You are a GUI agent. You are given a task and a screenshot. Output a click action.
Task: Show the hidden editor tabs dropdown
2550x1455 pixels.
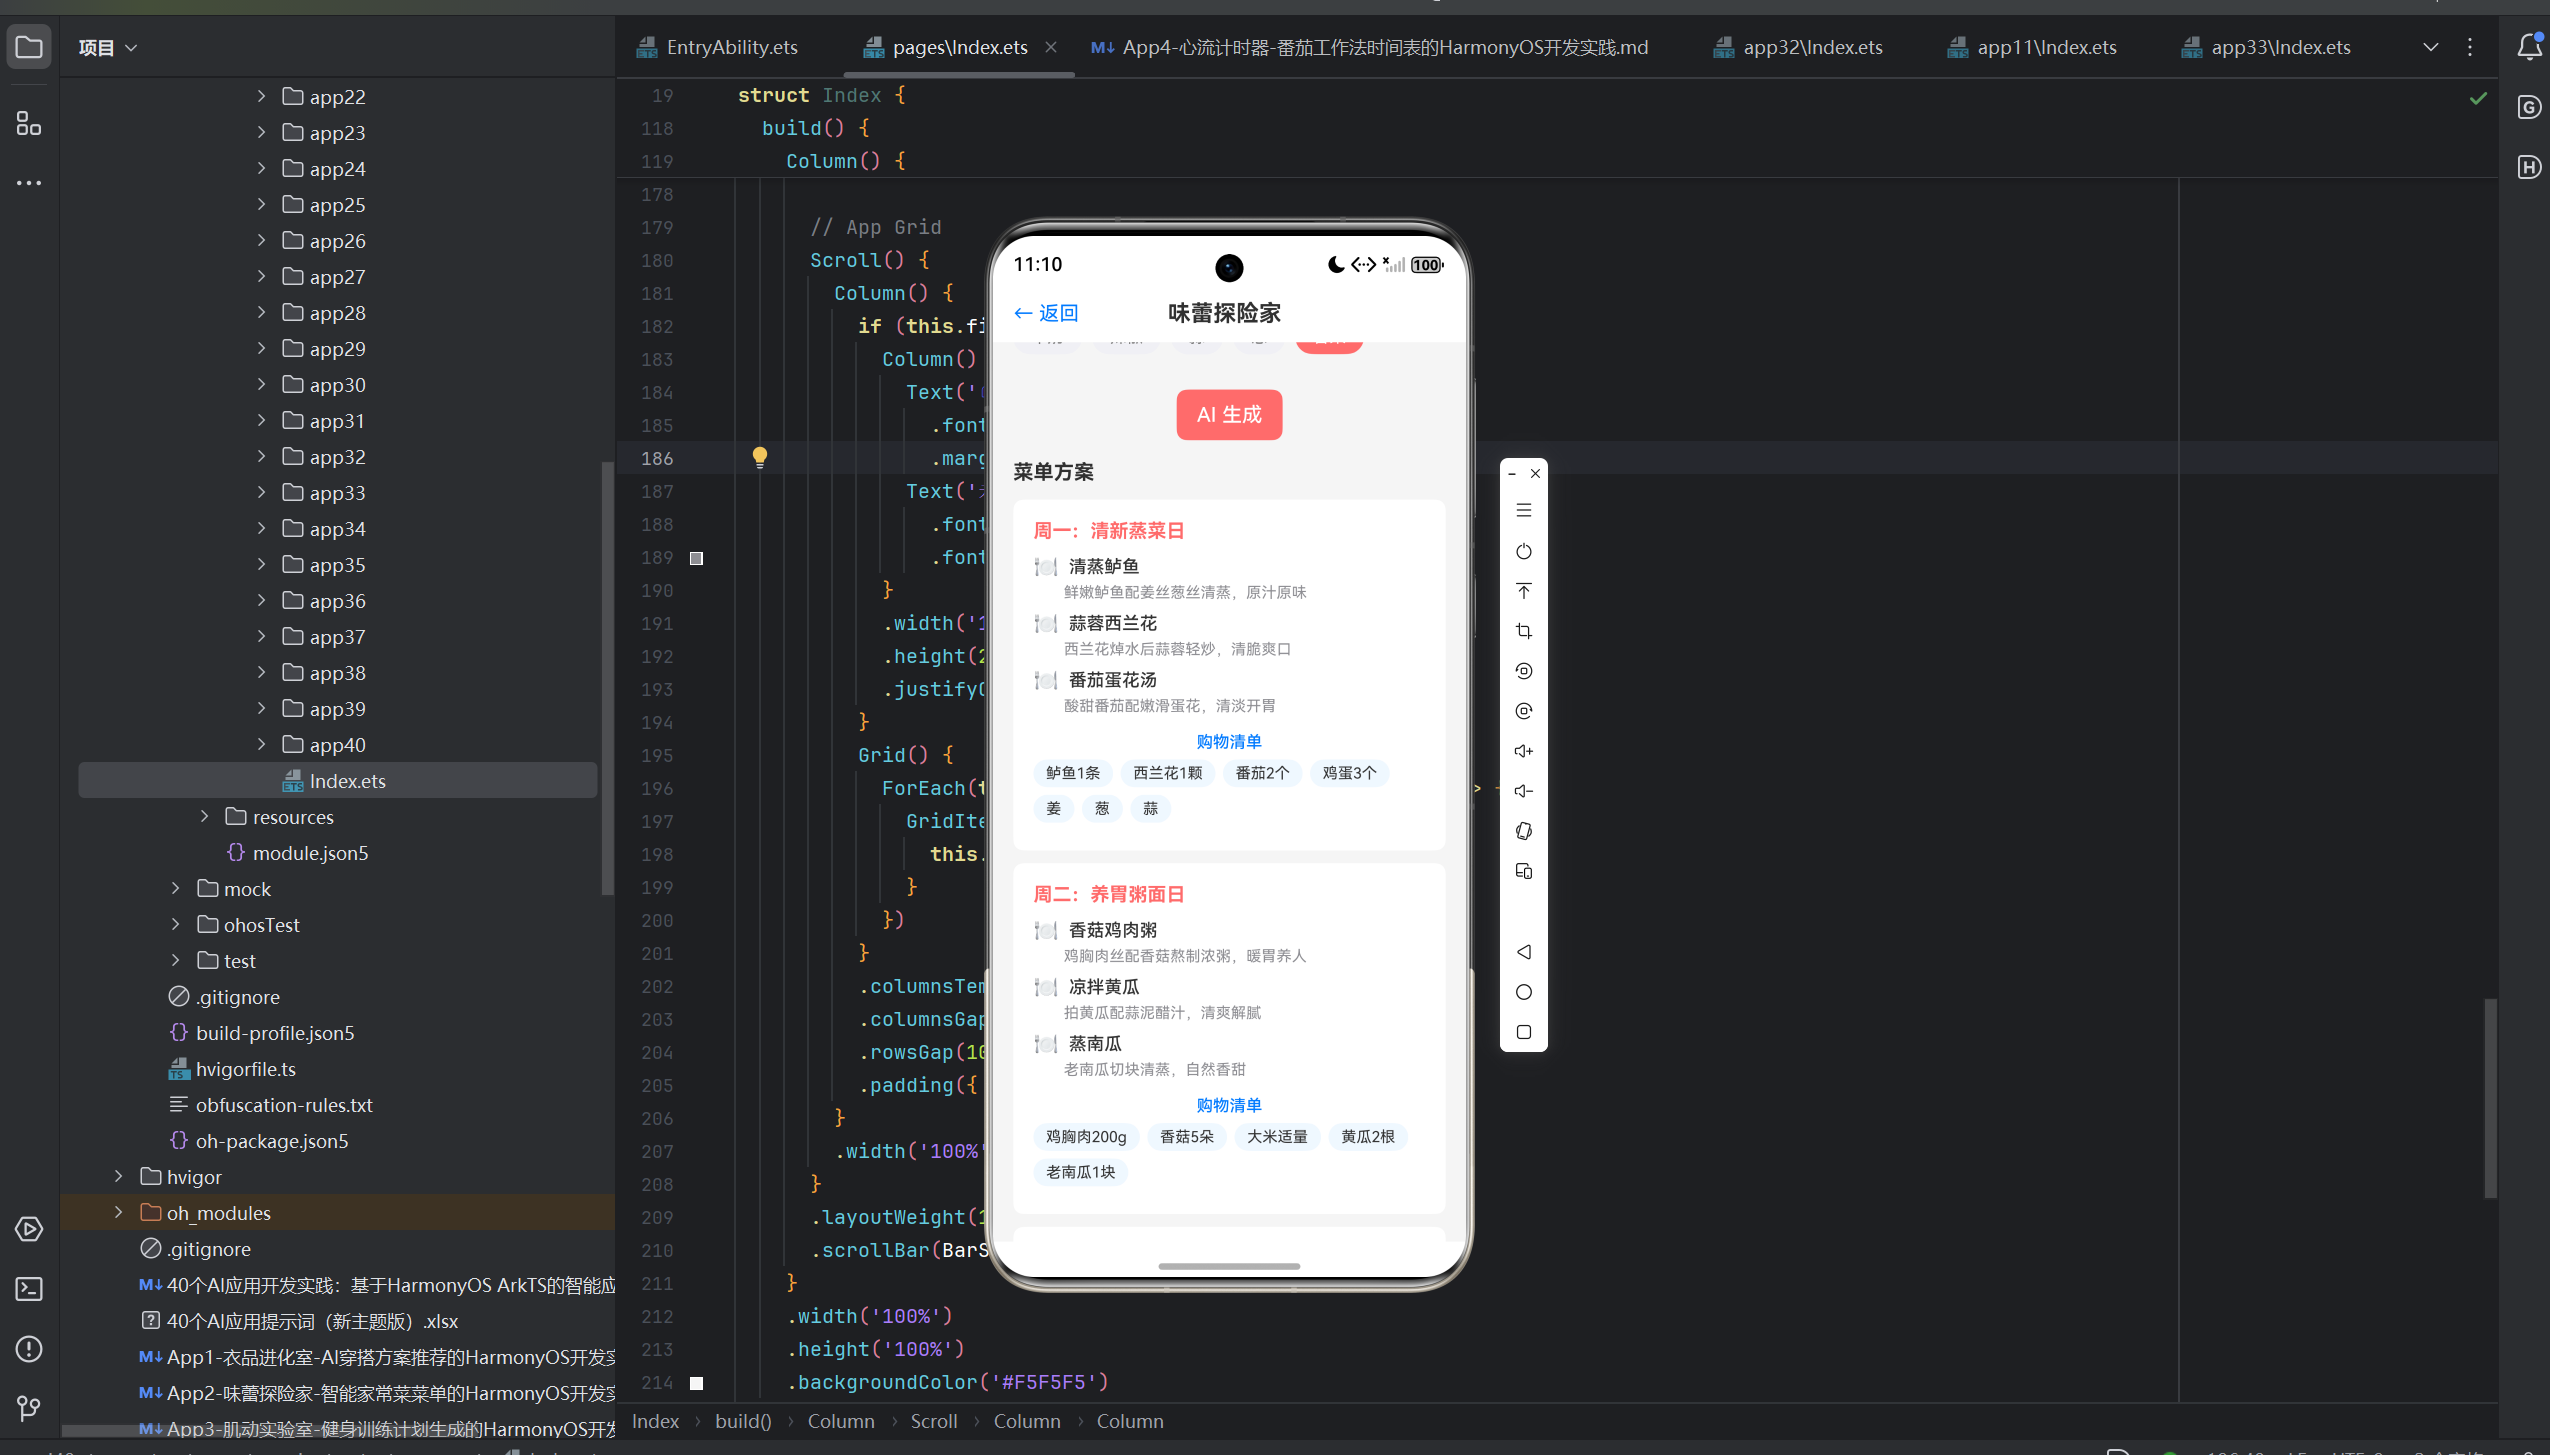point(2431,47)
